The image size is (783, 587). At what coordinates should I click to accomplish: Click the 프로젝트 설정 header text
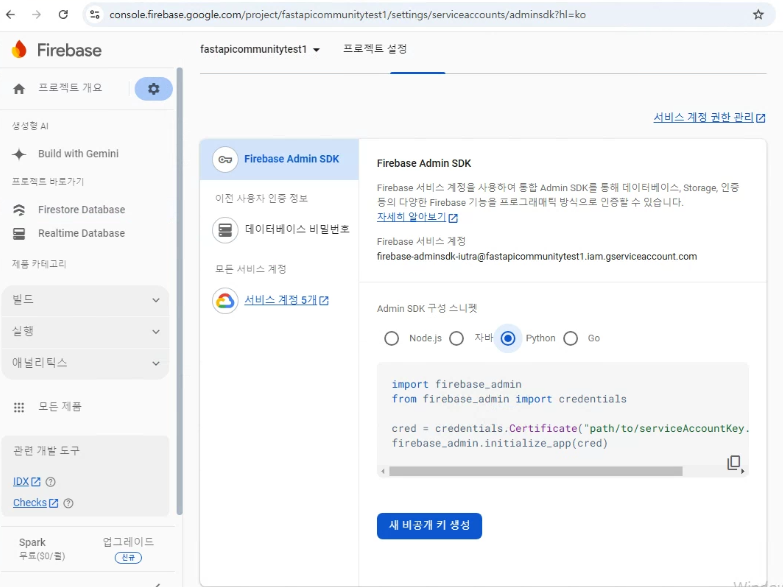click(x=375, y=49)
